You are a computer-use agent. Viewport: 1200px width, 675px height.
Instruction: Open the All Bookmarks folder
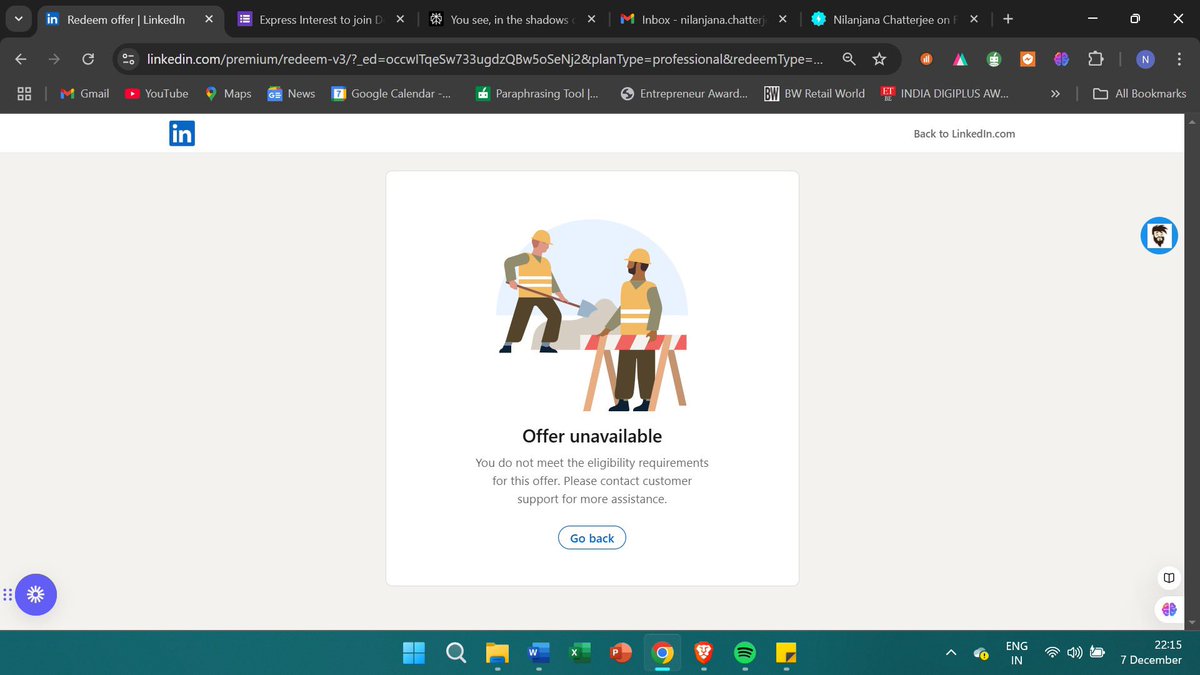[x=1140, y=93]
